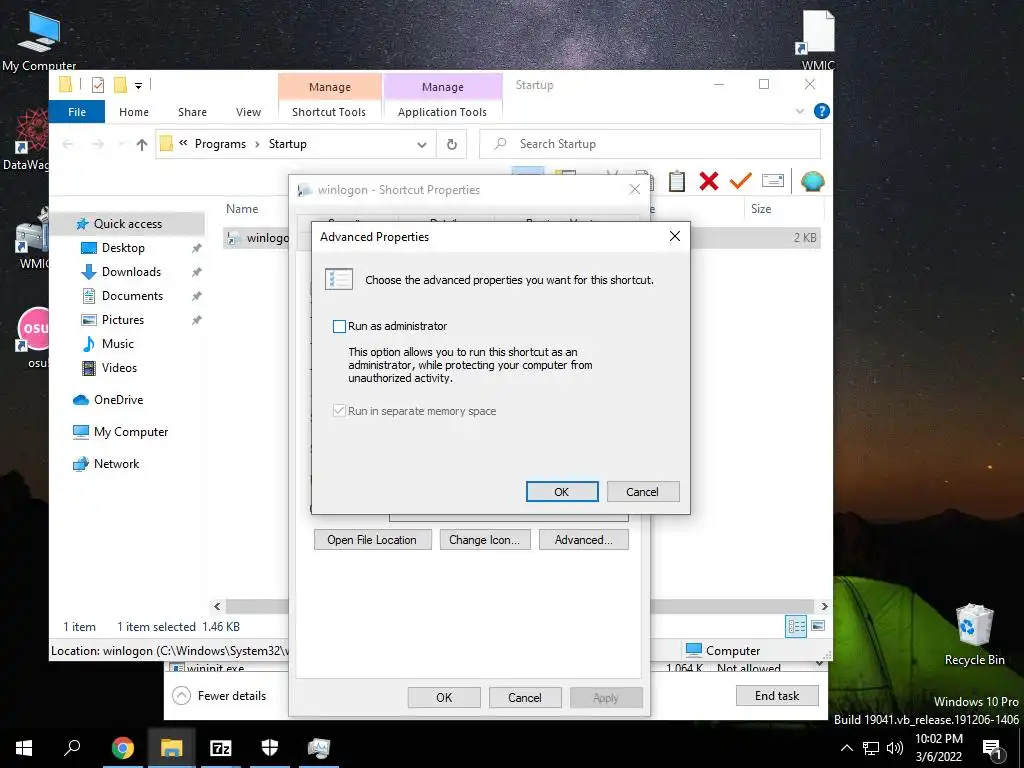The height and width of the screenshot is (768, 1024).
Task: Click the Change Icon... button
Action: pyautogui.click(x=485, y=540)
